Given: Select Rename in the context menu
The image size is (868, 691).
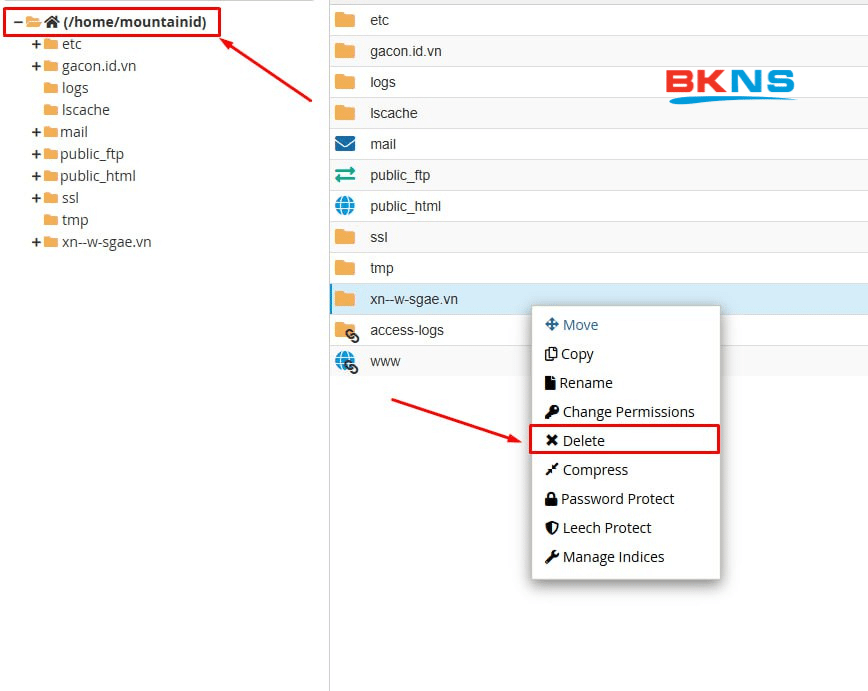Looking at the screenshot, I should pyautogui.click(x=586, y=383).
